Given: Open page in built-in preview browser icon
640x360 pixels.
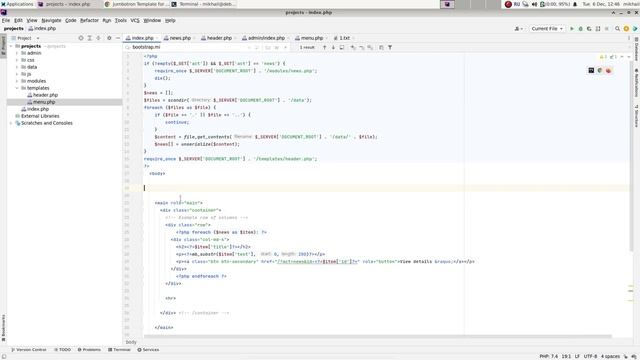Looking at the screenshot, I should [591, 70].
